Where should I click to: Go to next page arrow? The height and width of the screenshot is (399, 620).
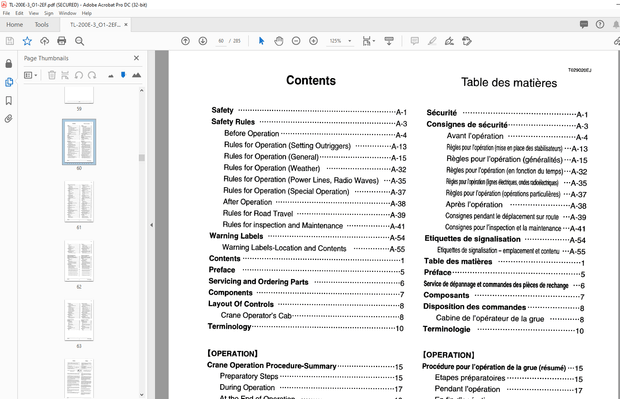[203, 41]
